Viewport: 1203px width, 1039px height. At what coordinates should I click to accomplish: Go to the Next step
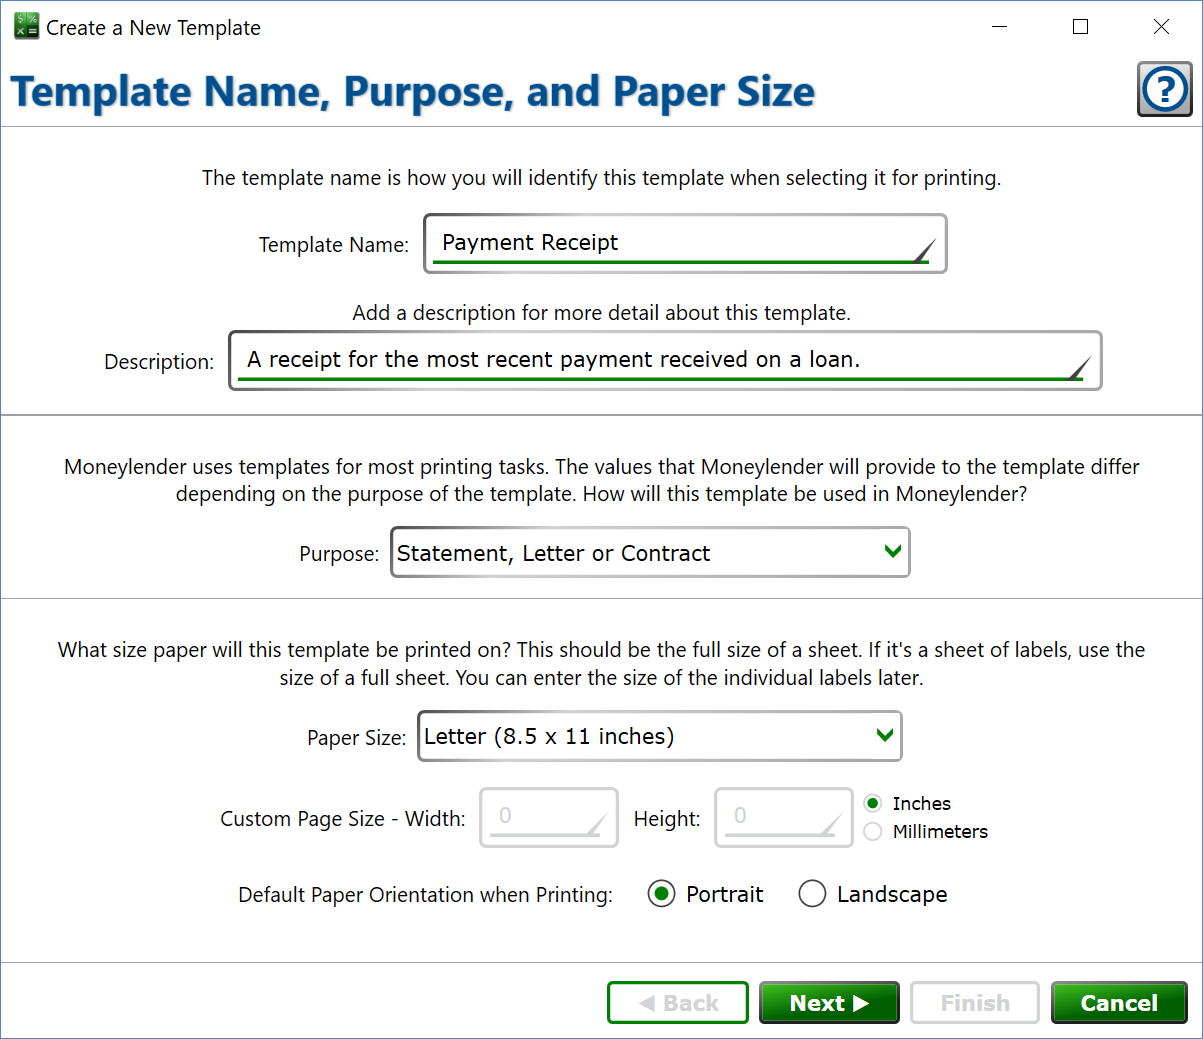pyautogui.click(x=829, y=1002)
